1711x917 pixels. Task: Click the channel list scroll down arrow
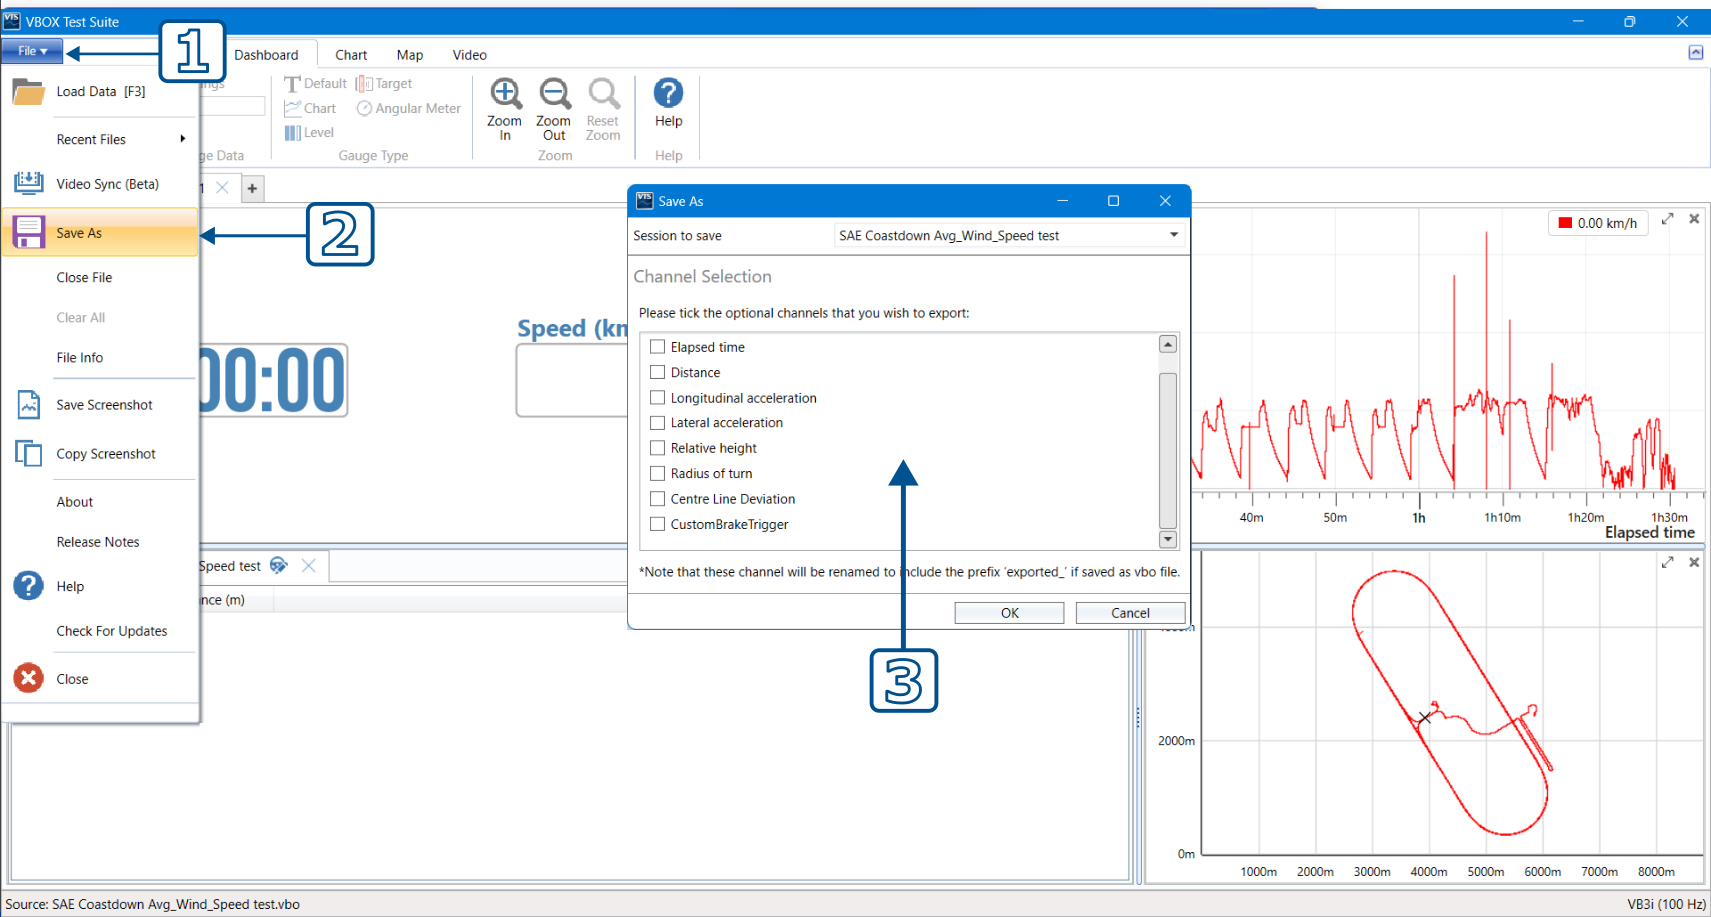click(x=1167, y=539)
